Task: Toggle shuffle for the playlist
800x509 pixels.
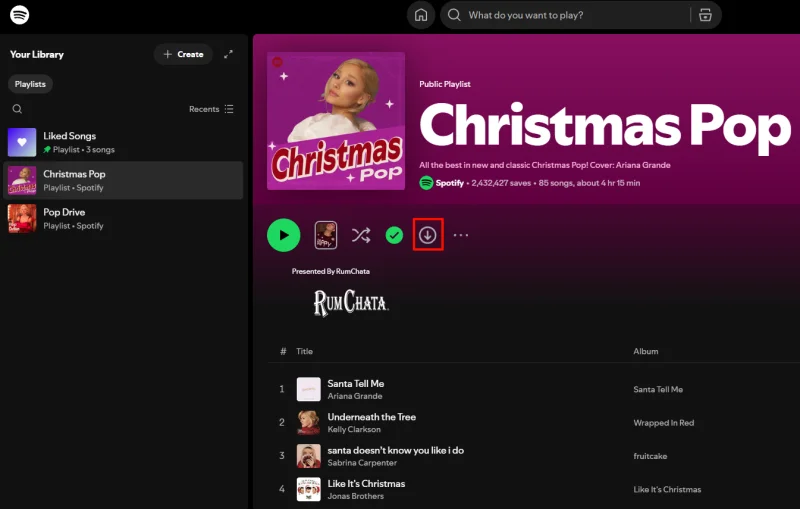Action: point(361,235)
